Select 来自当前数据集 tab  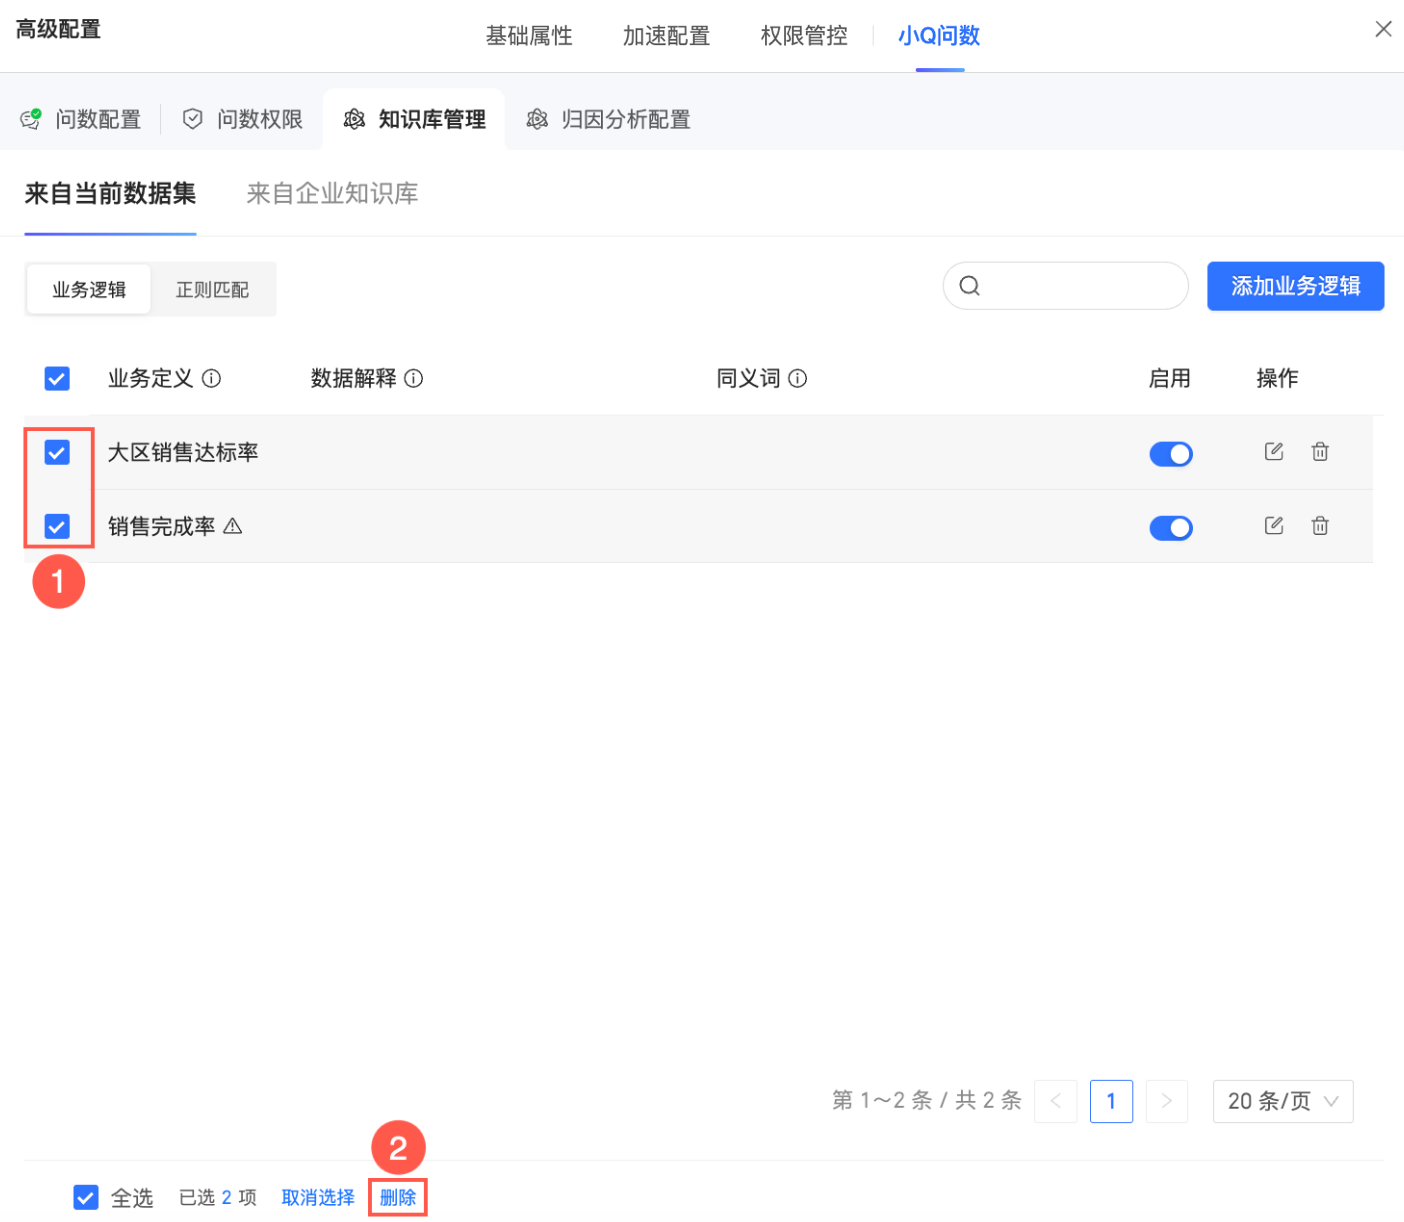110,193
